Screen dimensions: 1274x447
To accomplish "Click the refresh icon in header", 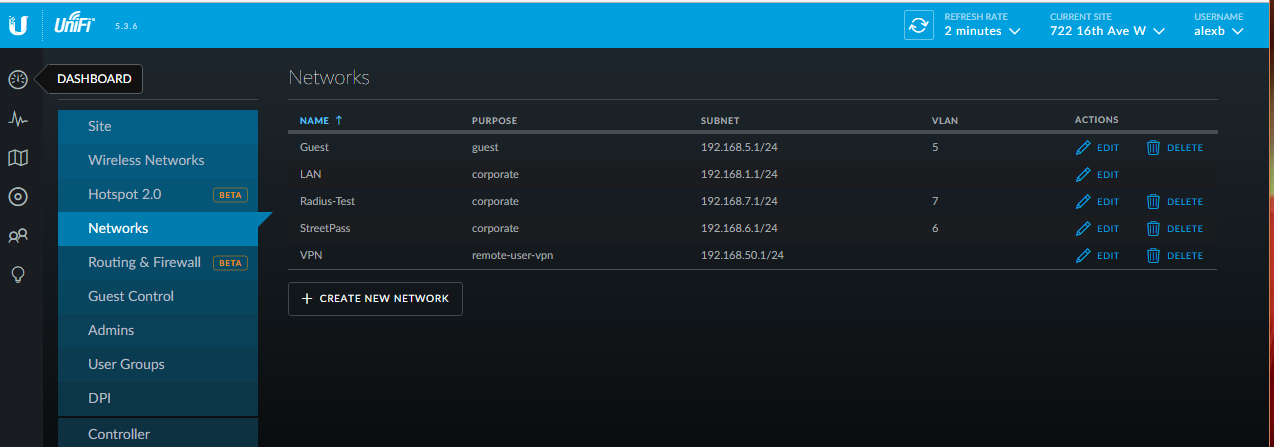I will coord(918,26).
